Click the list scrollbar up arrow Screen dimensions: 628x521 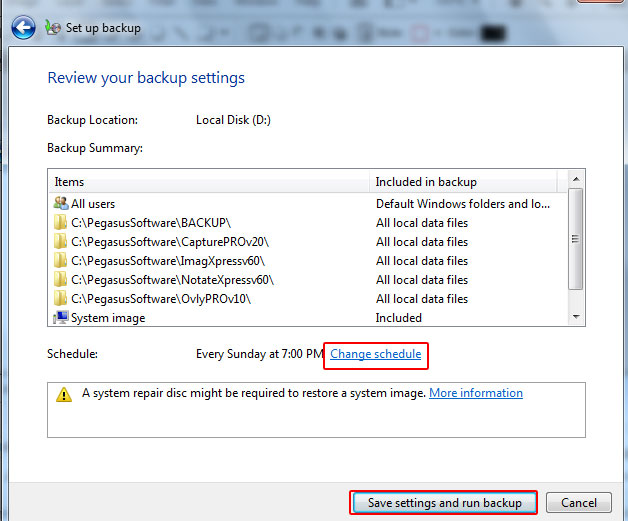[x=576, y=179]
